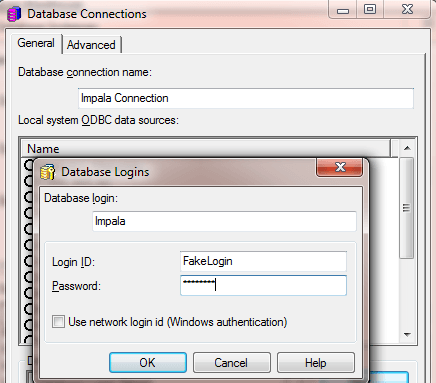Click the ODBC list scrollbar thumb

(x=407, y=208)
